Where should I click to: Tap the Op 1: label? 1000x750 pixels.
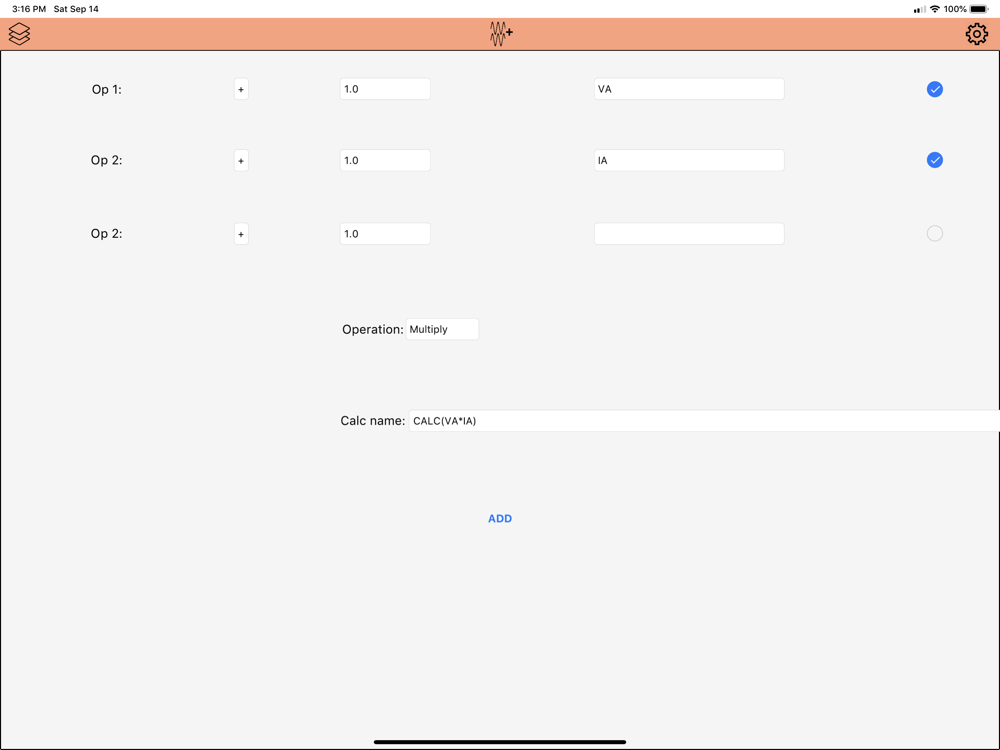click(x=107, y=89)
